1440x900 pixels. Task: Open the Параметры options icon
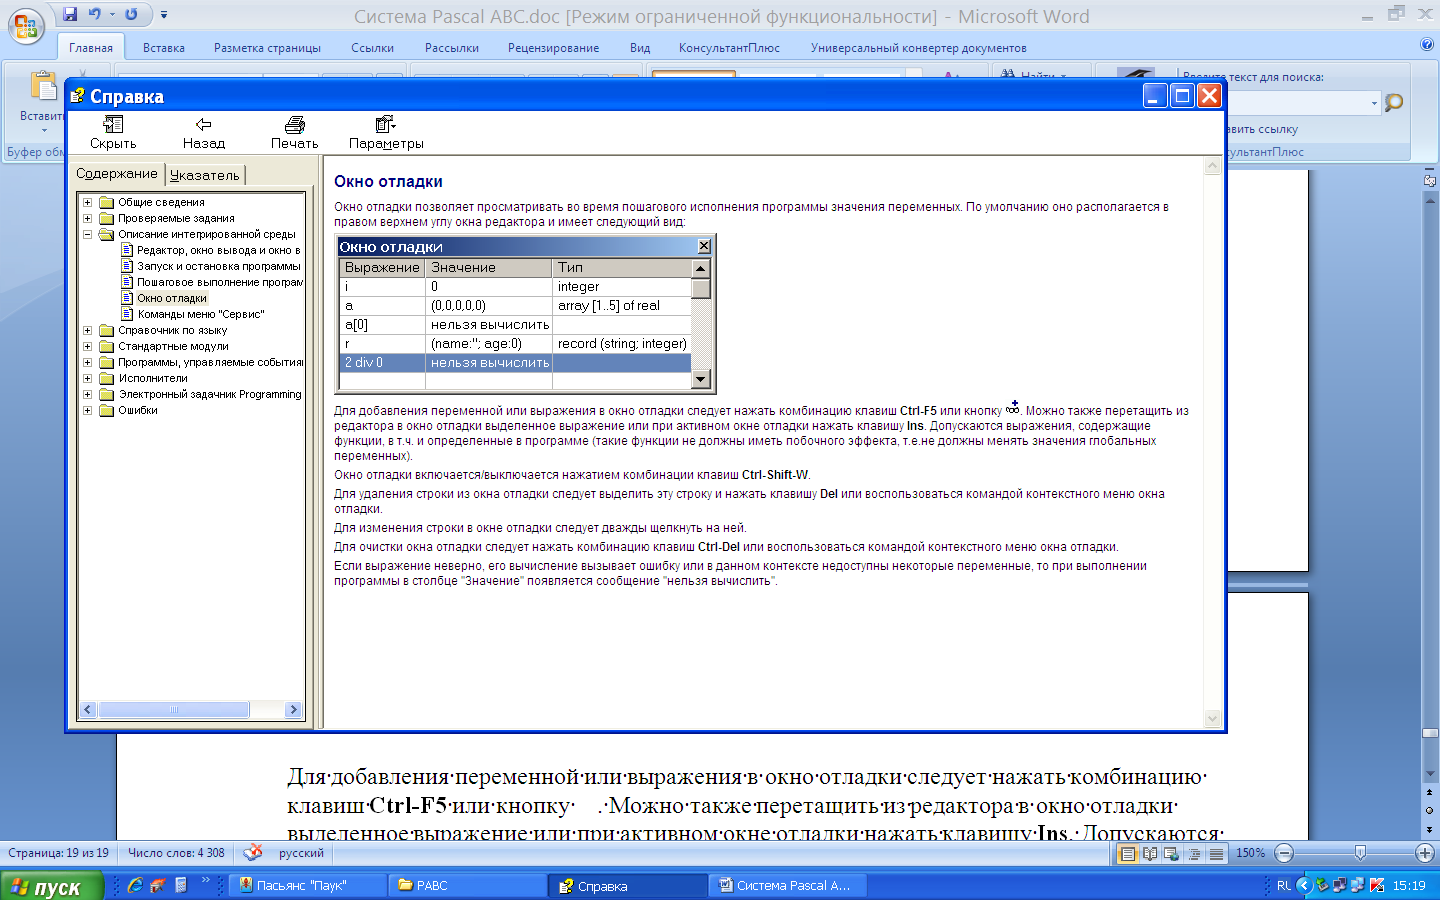(x=385, y=124)
